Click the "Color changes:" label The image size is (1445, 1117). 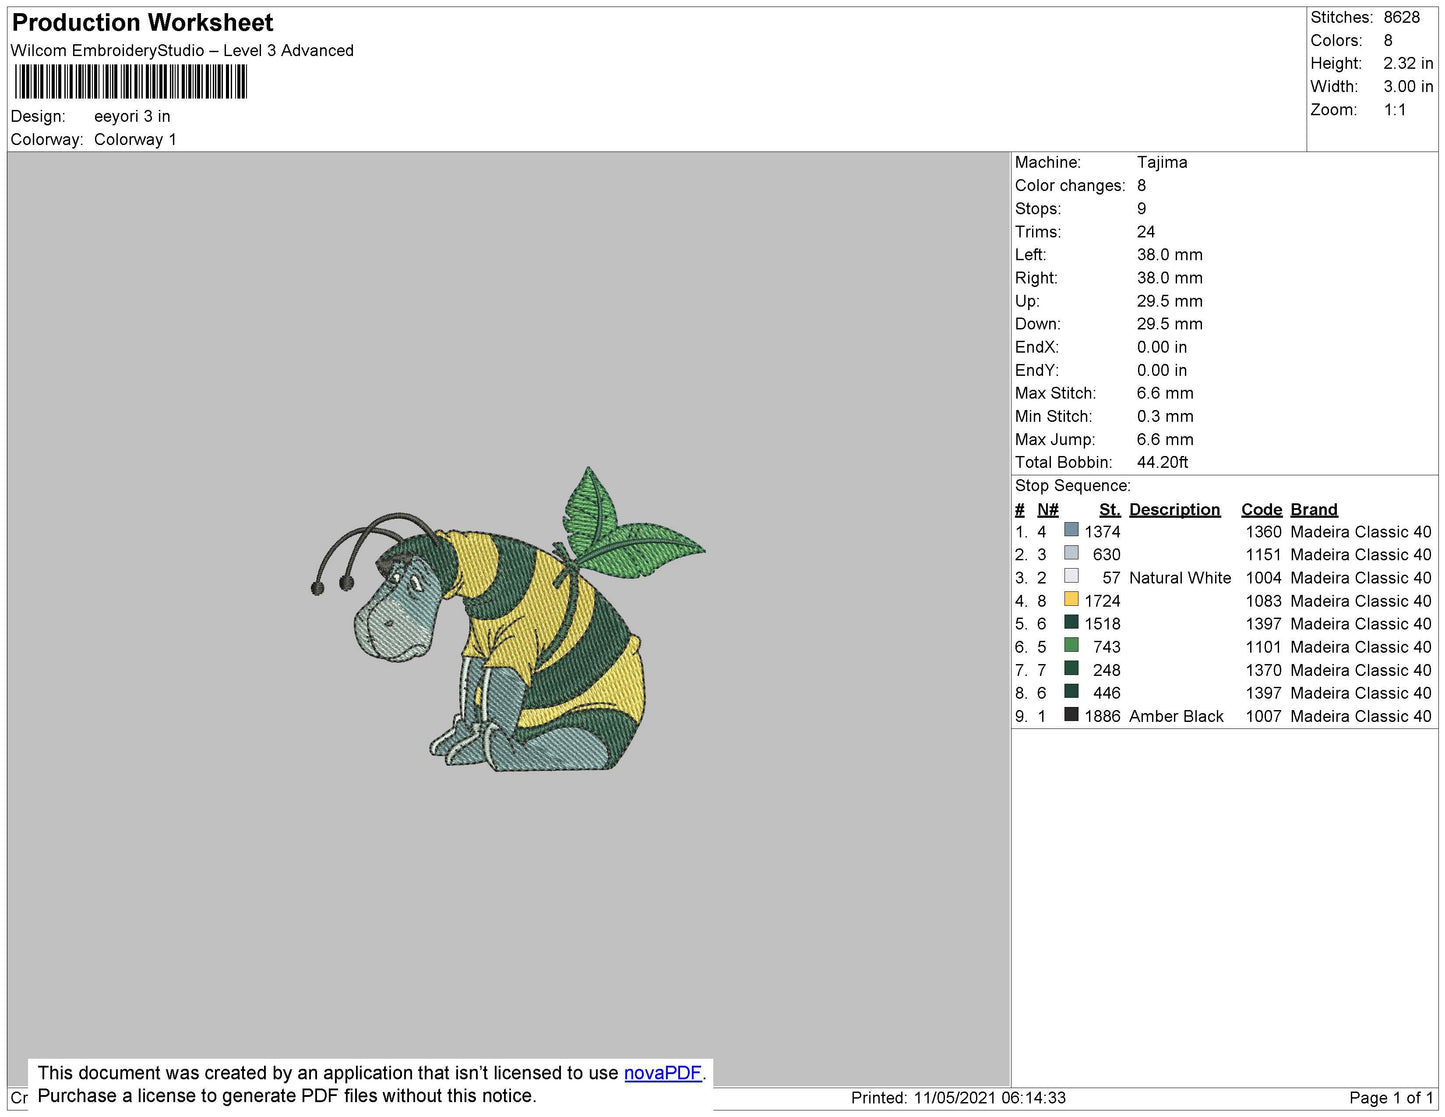tap(1070, 186)
